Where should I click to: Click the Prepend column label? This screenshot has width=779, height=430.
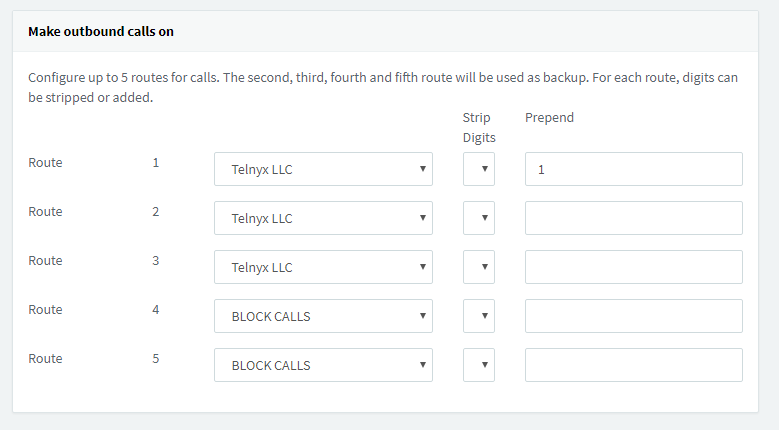point(549,117)
